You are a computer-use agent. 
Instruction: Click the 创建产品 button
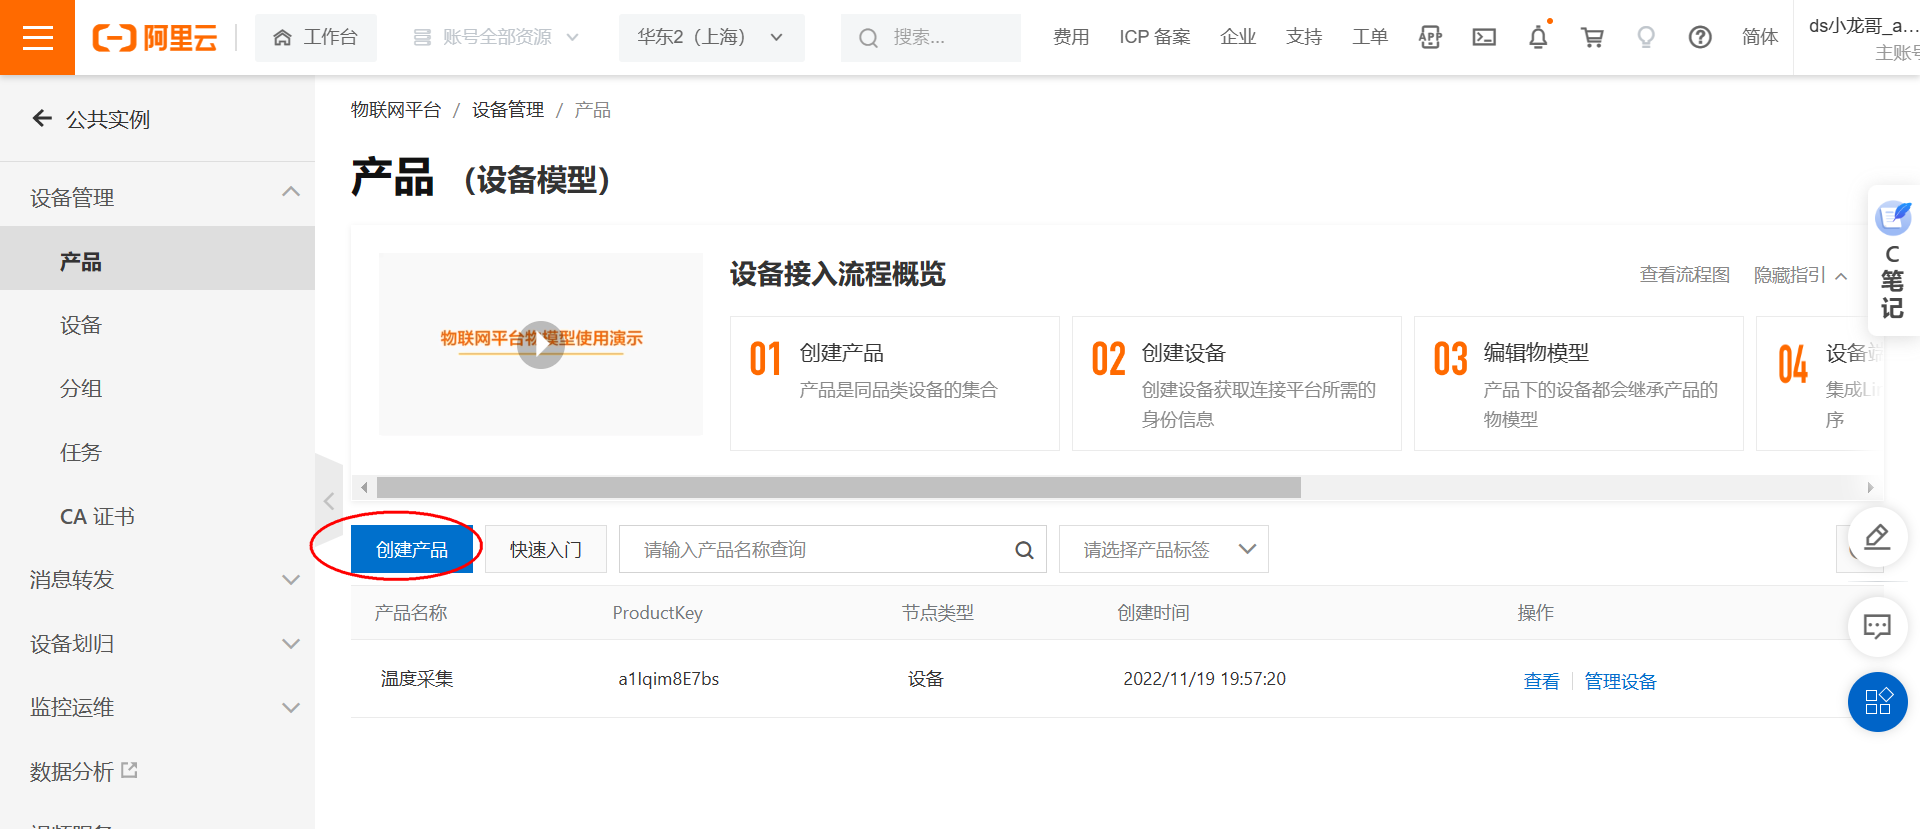[412, 549]
